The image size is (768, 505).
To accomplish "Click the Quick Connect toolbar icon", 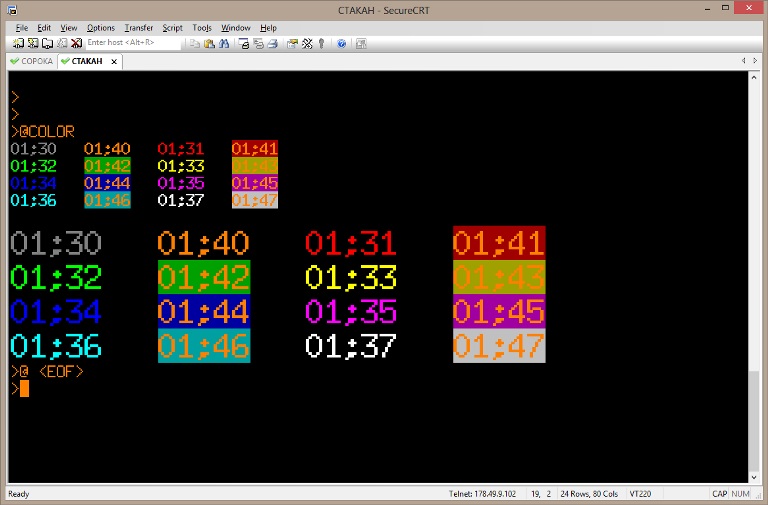I will tap(33, 43).
